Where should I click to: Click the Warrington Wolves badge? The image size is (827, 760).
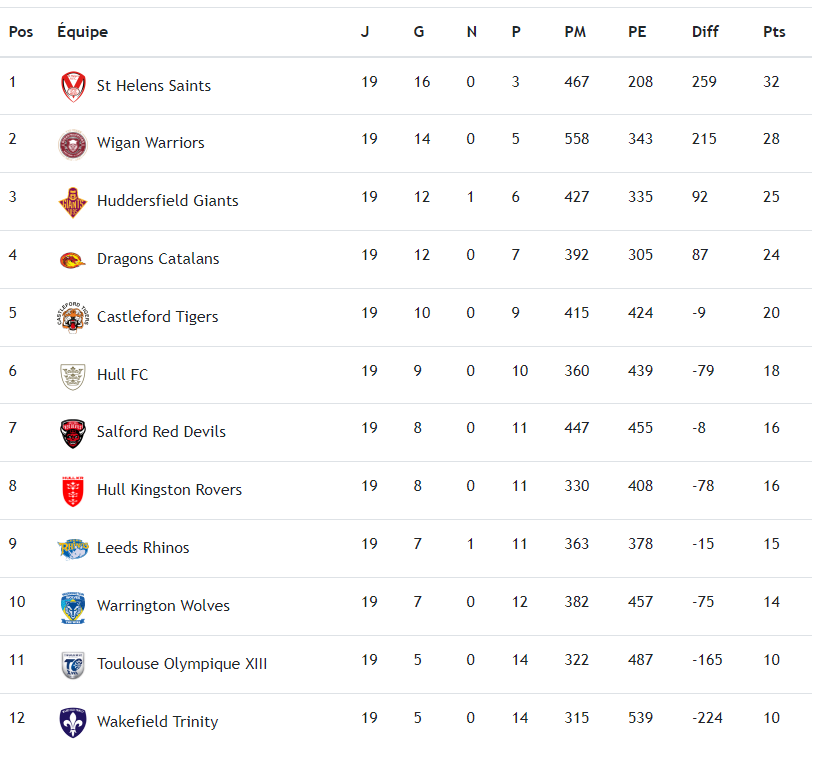click(x=72, y=607)
